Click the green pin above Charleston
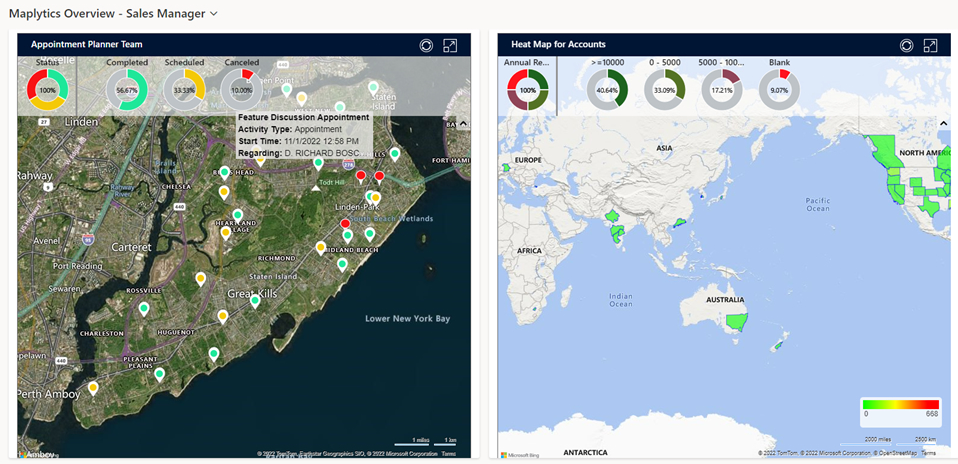Viewport: 958px width, 464px height. [144, 309]
